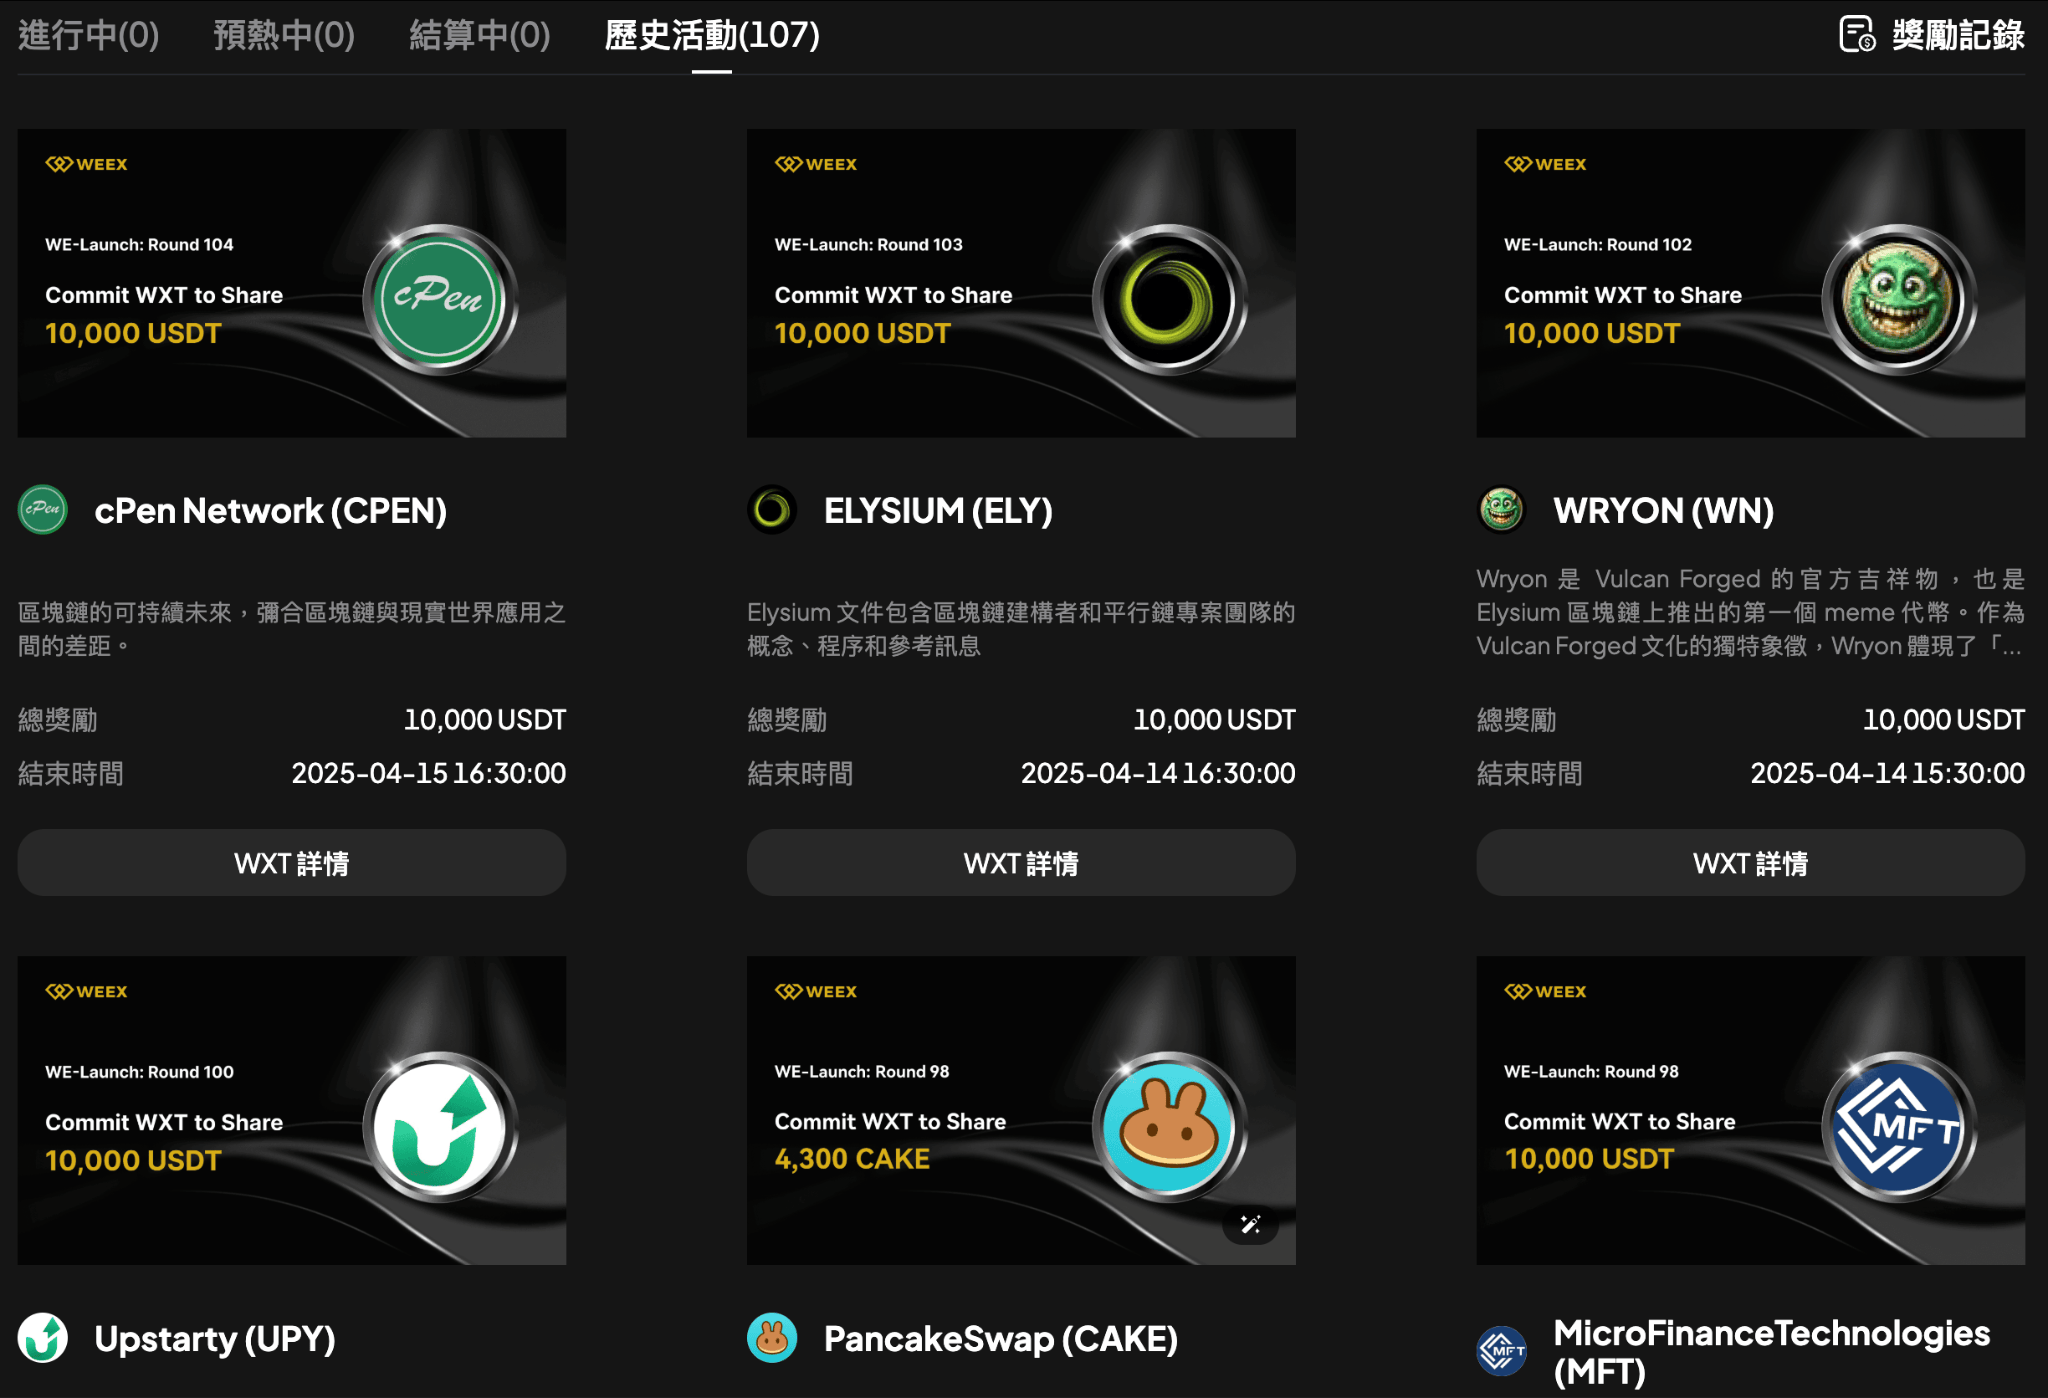Open WXT 詳情 for cPen Network
This screenshot has width=2048, height=1398.
click(291, 863)
